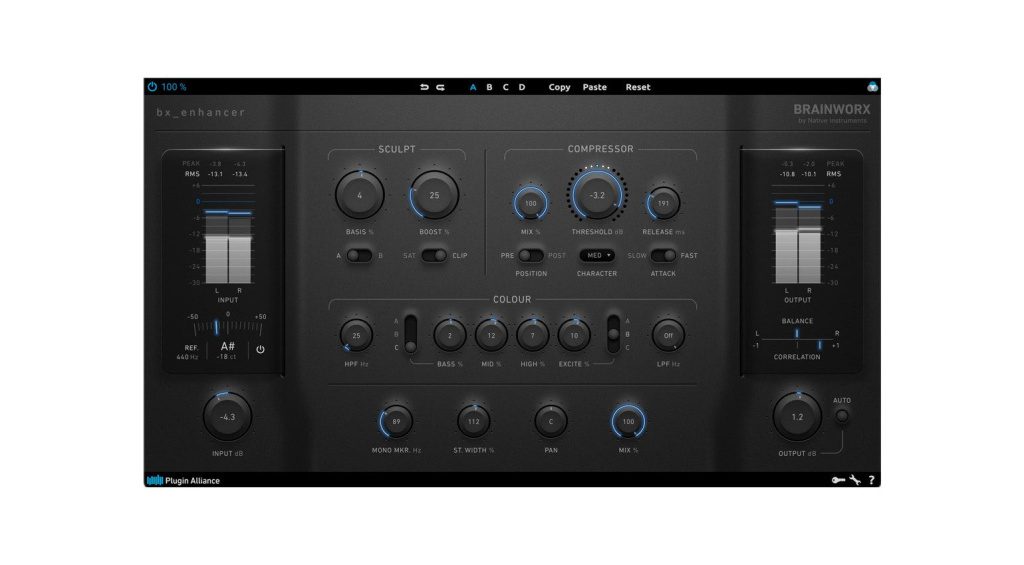The width and height of the screenshot is (1024, 565).
Task: Select preset bank D
Action: point(521,87)
